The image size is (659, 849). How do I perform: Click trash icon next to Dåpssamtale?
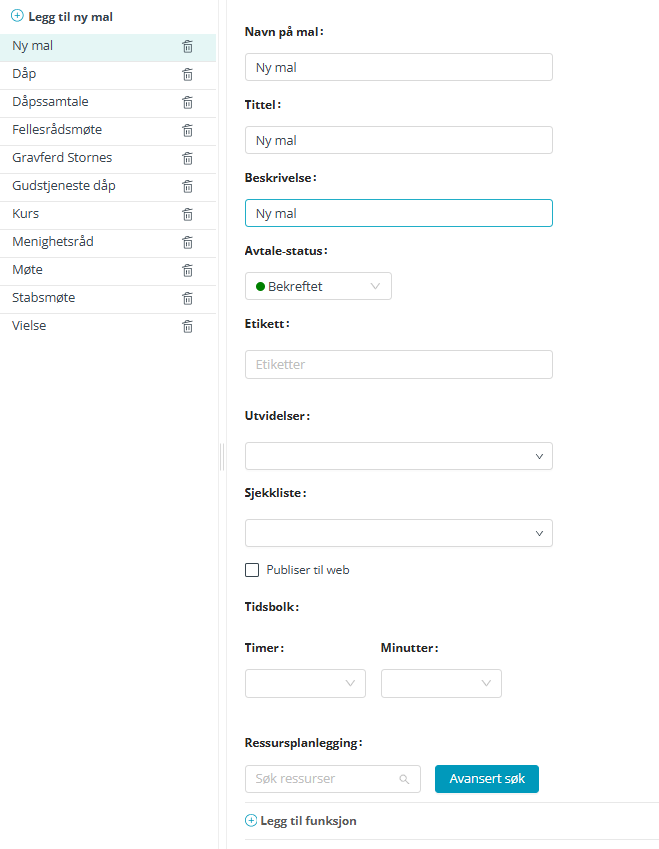coord(187,102)
